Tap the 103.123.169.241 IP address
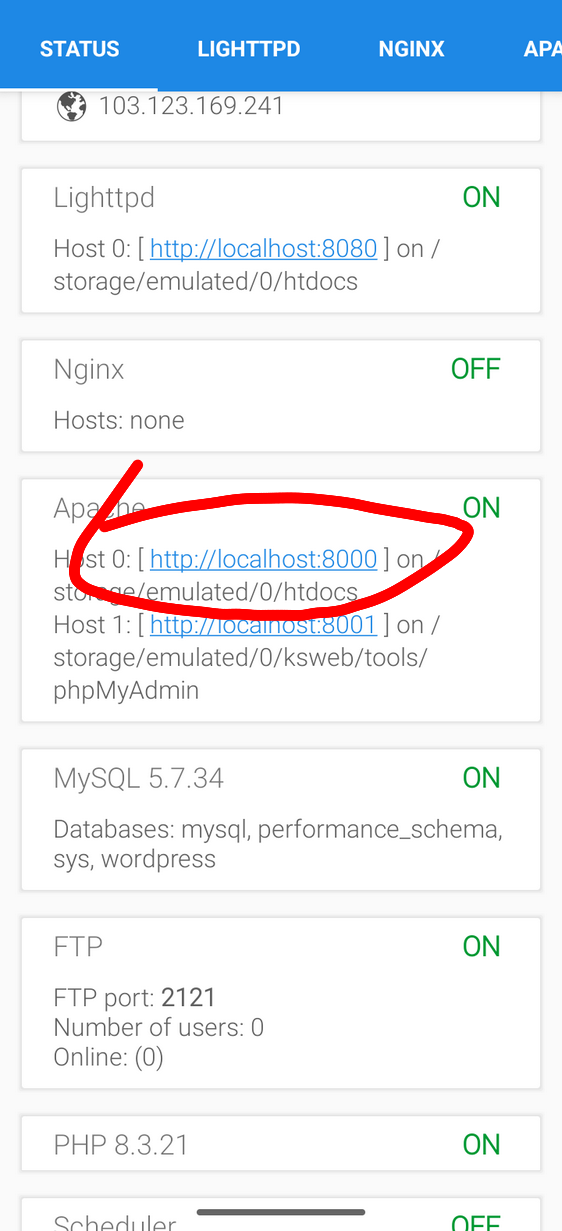This screenshot has width=562, height=1231. (x=192, y=106)
